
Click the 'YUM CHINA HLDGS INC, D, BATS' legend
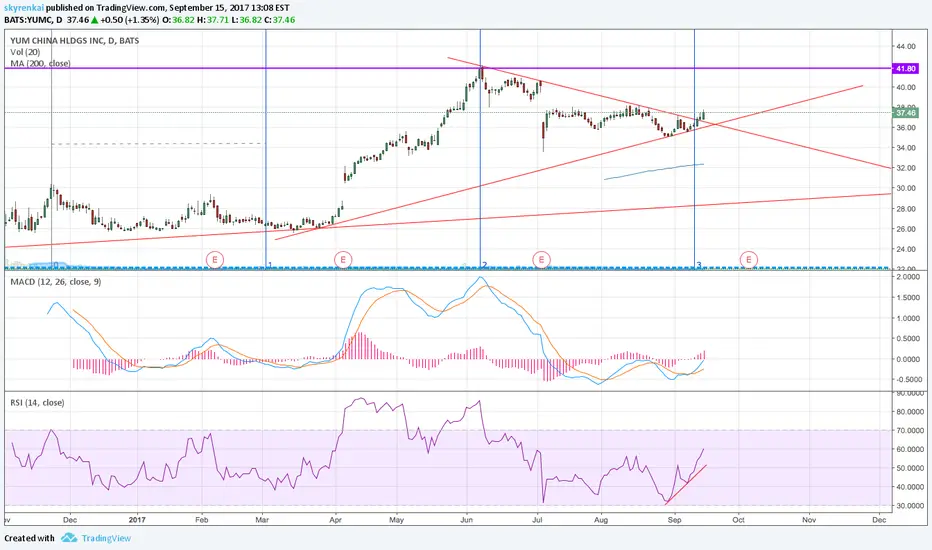pyautogui.click(x=74, y=40)
